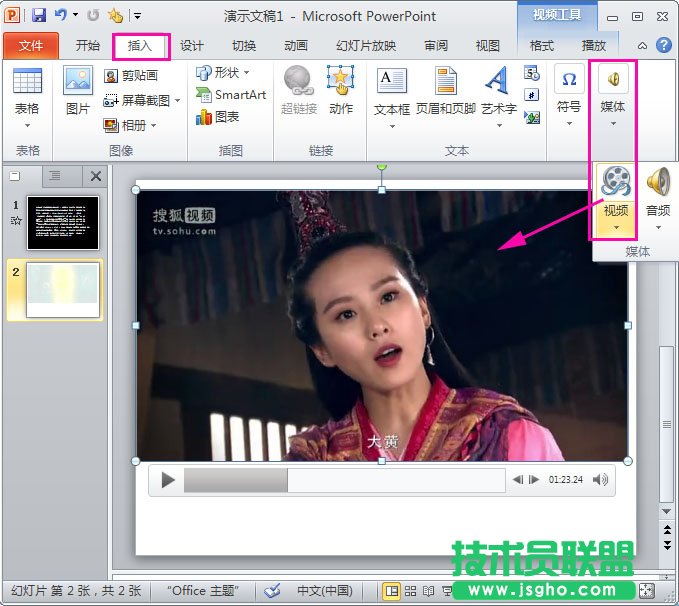Viewport: 679px width, 606px height.
Task: Insert 艺术字 WordArt
Action: (x=498, y=91)
